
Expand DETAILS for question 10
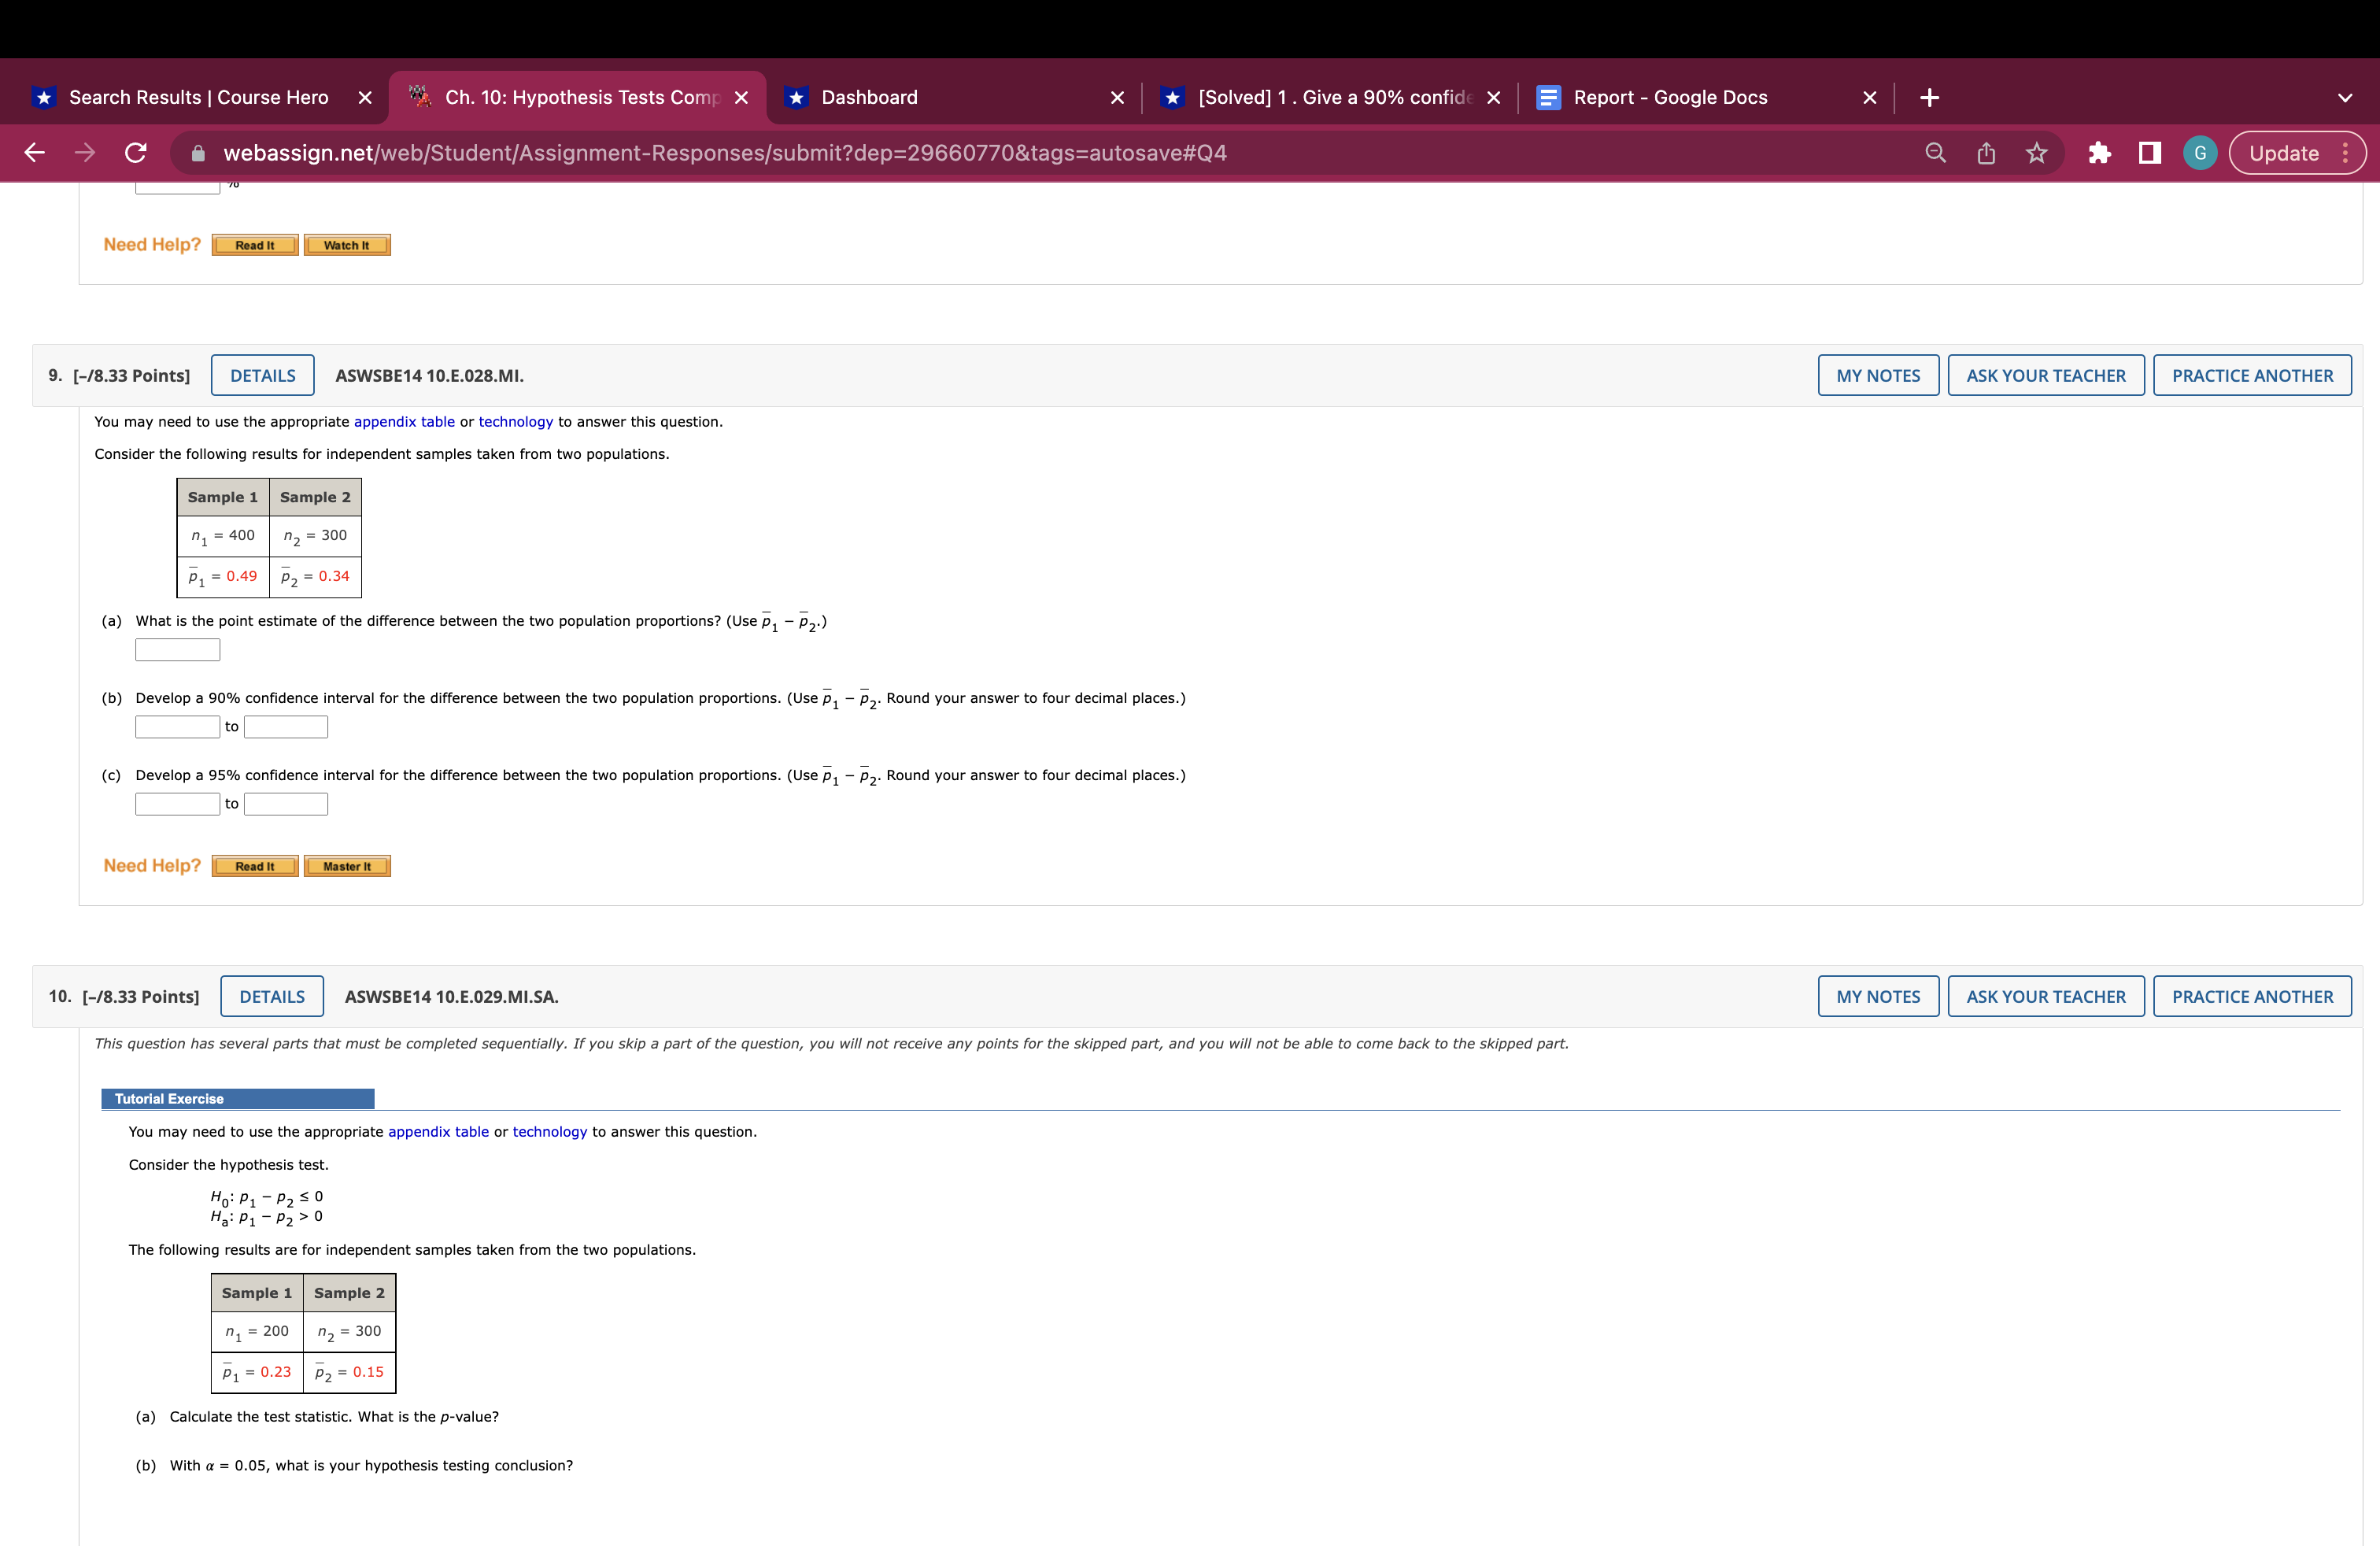[271, 997]
